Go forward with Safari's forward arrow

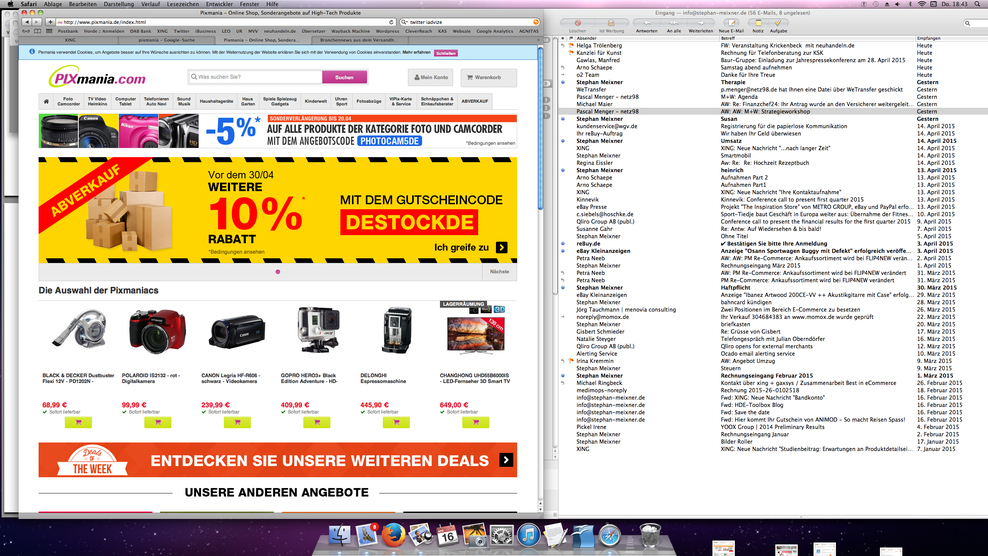tap(36, 22)
